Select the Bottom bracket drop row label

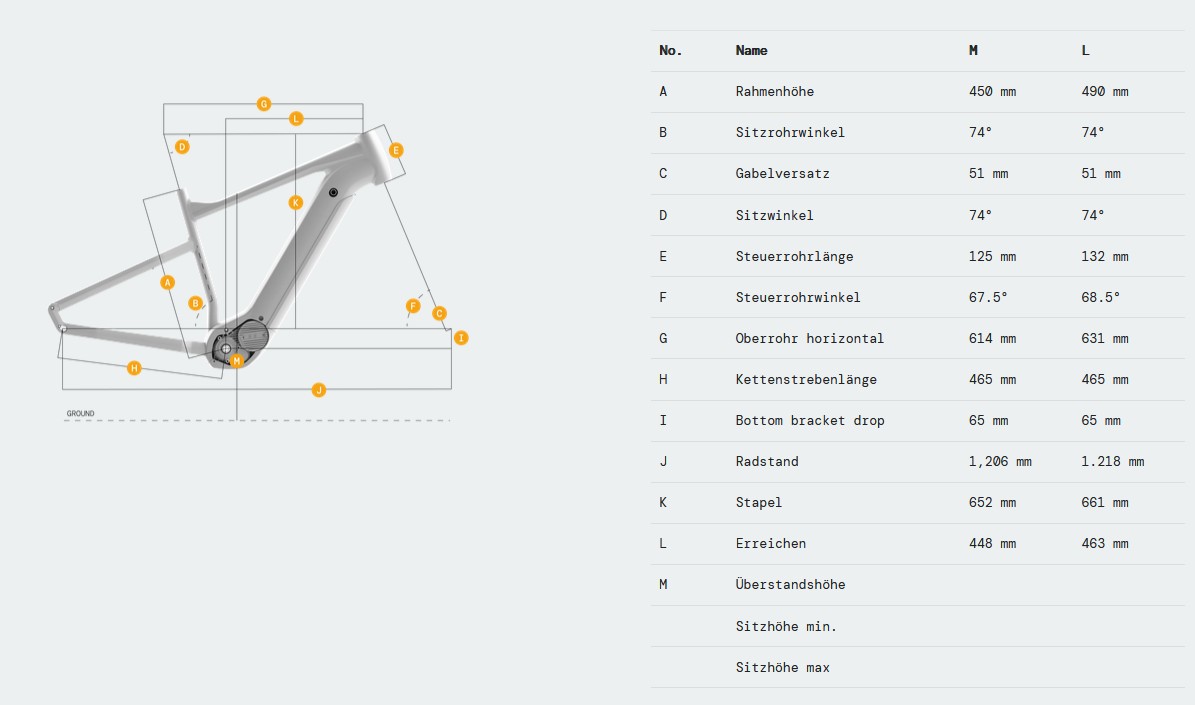[809, 420]
